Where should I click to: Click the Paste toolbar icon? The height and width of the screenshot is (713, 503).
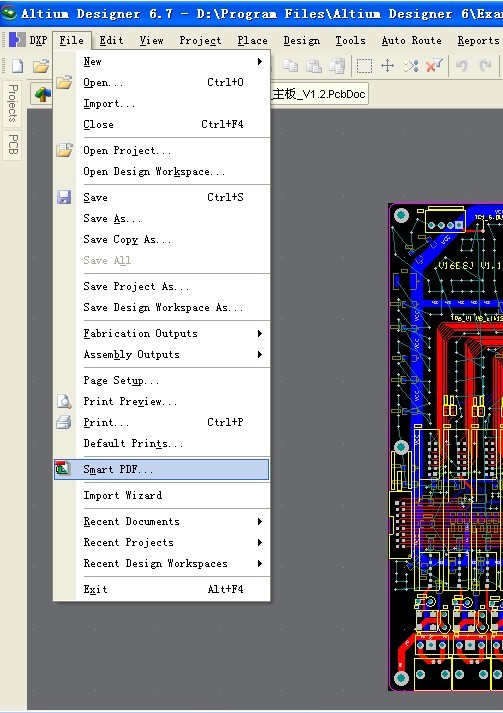pos(314,66)
